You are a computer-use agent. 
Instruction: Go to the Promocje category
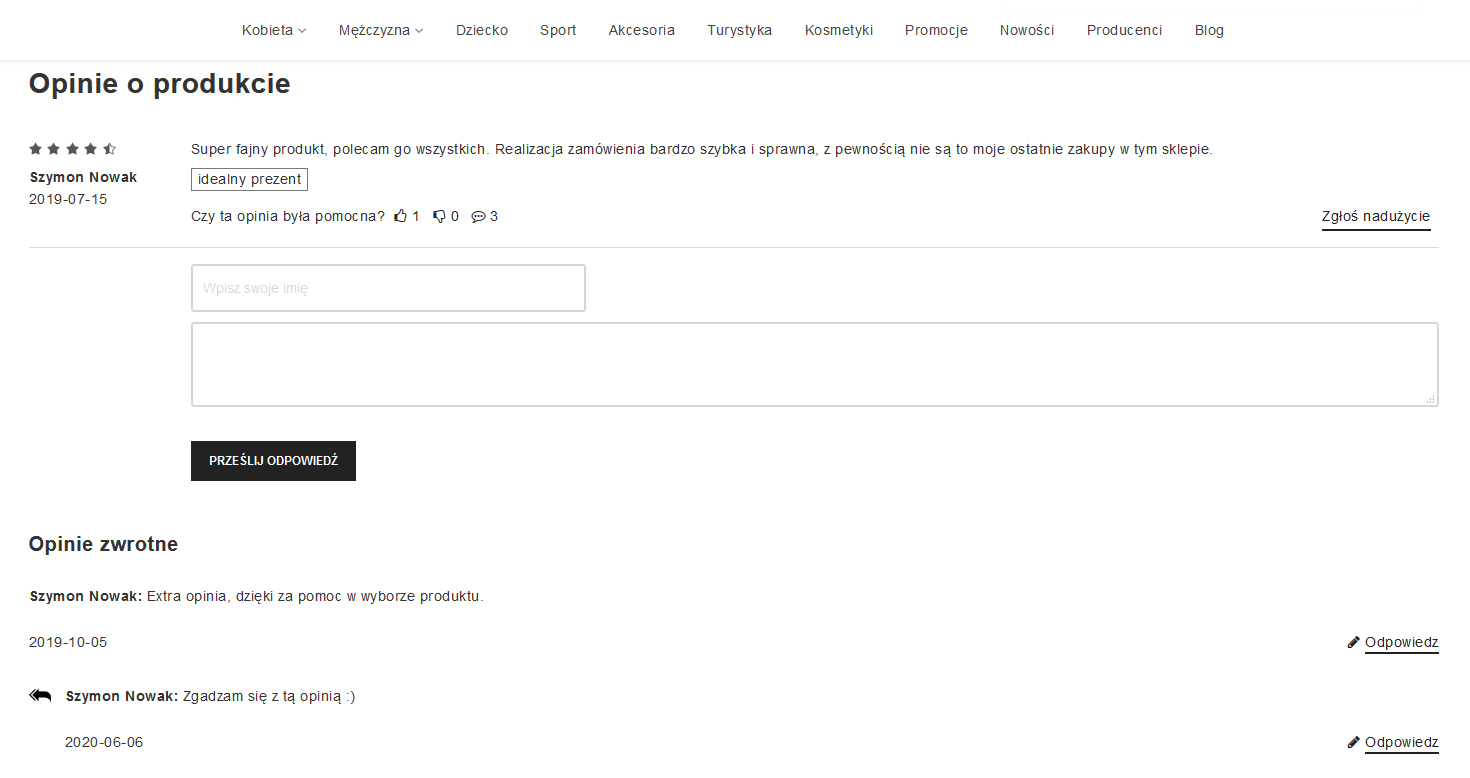point(936,30)
